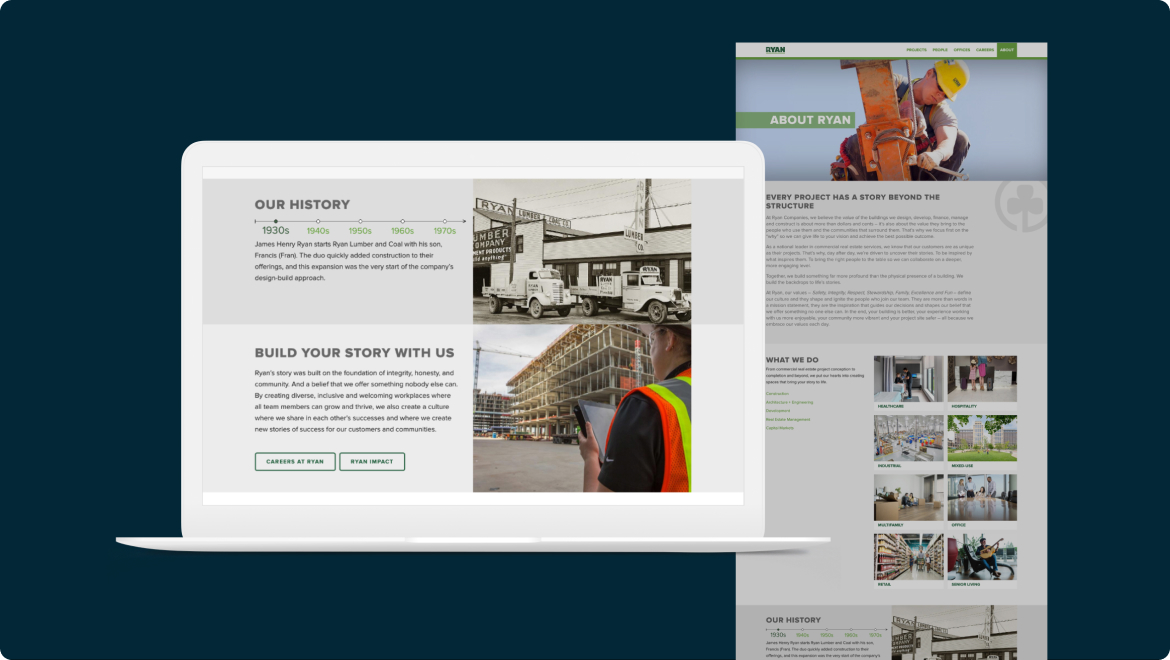The width and height of the screenshot is (1170, 660).
Task: Click 'EVERY PROJECT HAS A STORY BEYOND THE STRUCTURE'
Action: tap(853, 201)
